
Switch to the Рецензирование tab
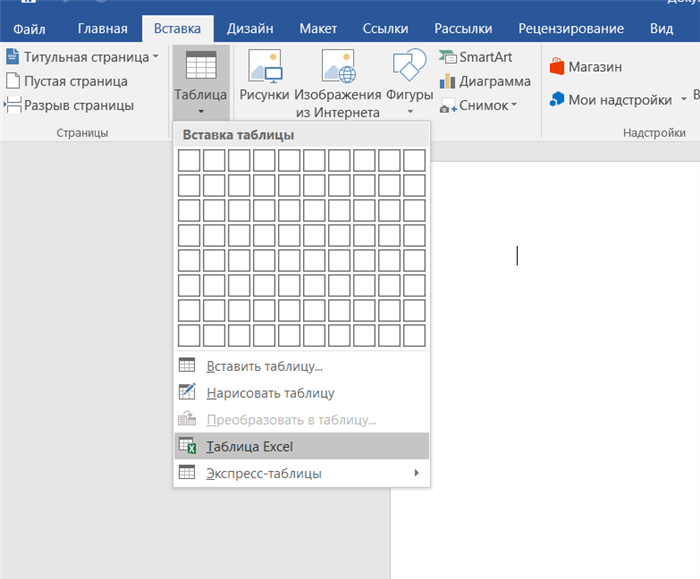[x=571, y=29]
